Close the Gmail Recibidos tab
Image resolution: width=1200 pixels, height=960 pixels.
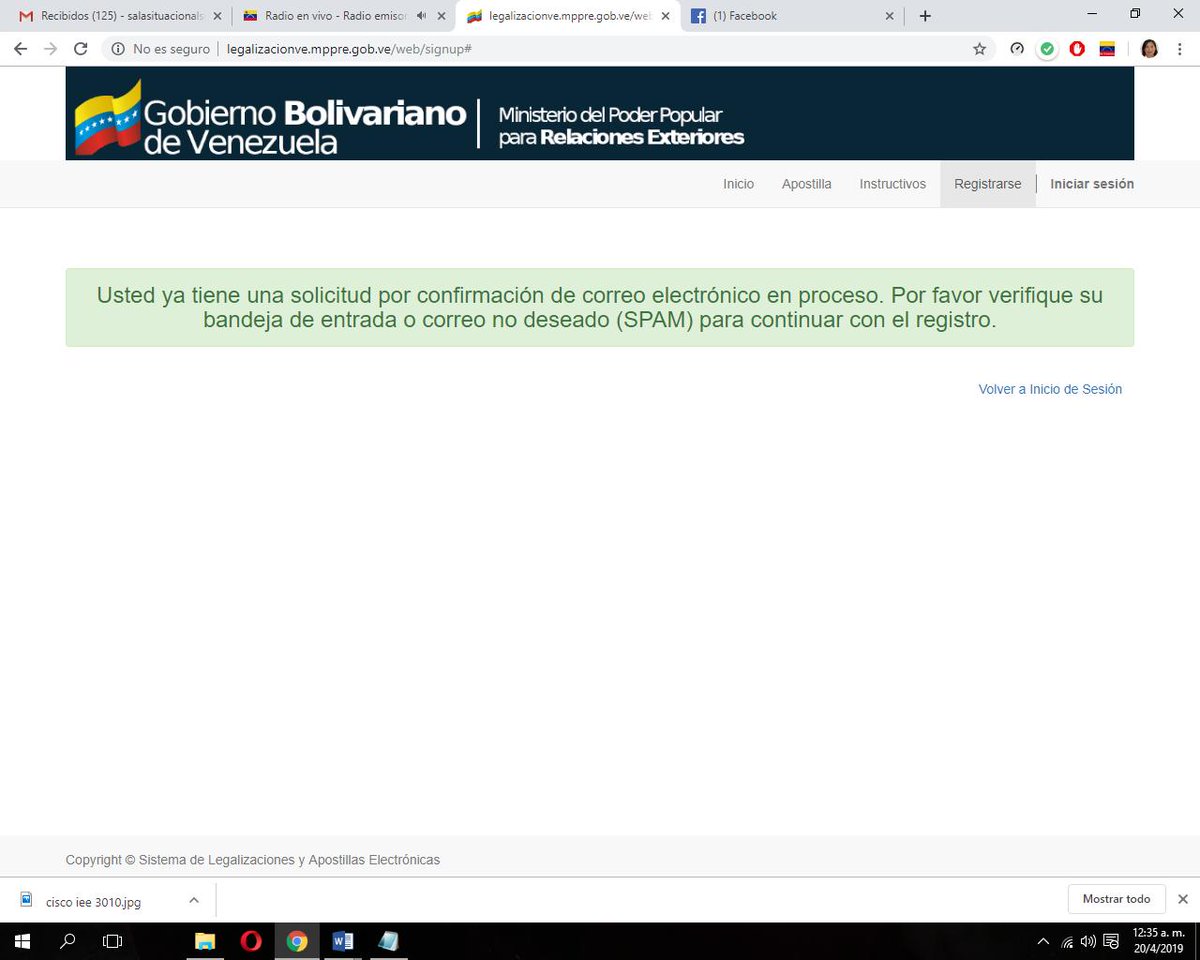[x=217, y=16]
